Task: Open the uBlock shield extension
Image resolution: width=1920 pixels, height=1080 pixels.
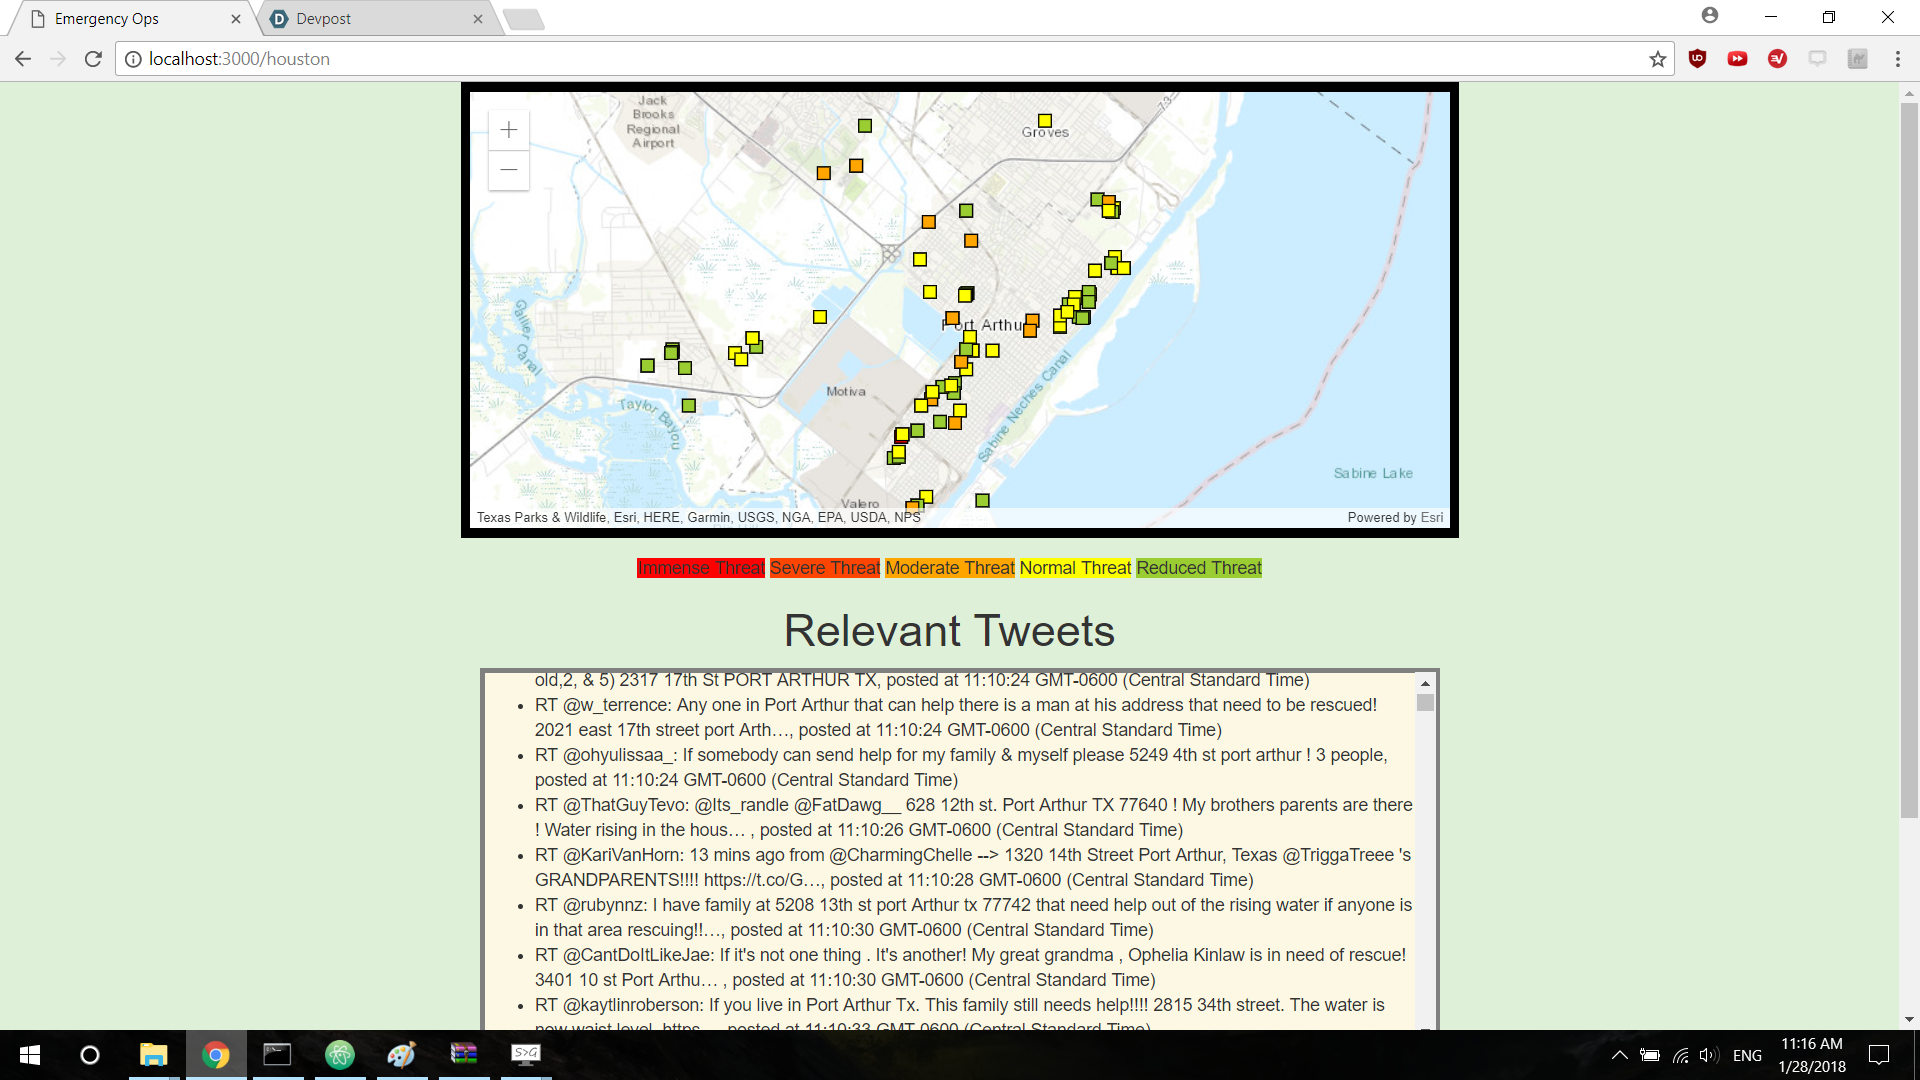Action: (x=1697, y=59)
